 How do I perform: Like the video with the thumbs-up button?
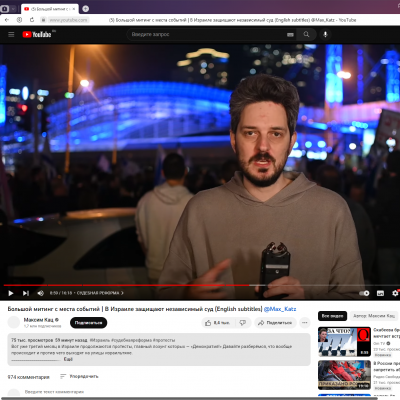(218, 323)
